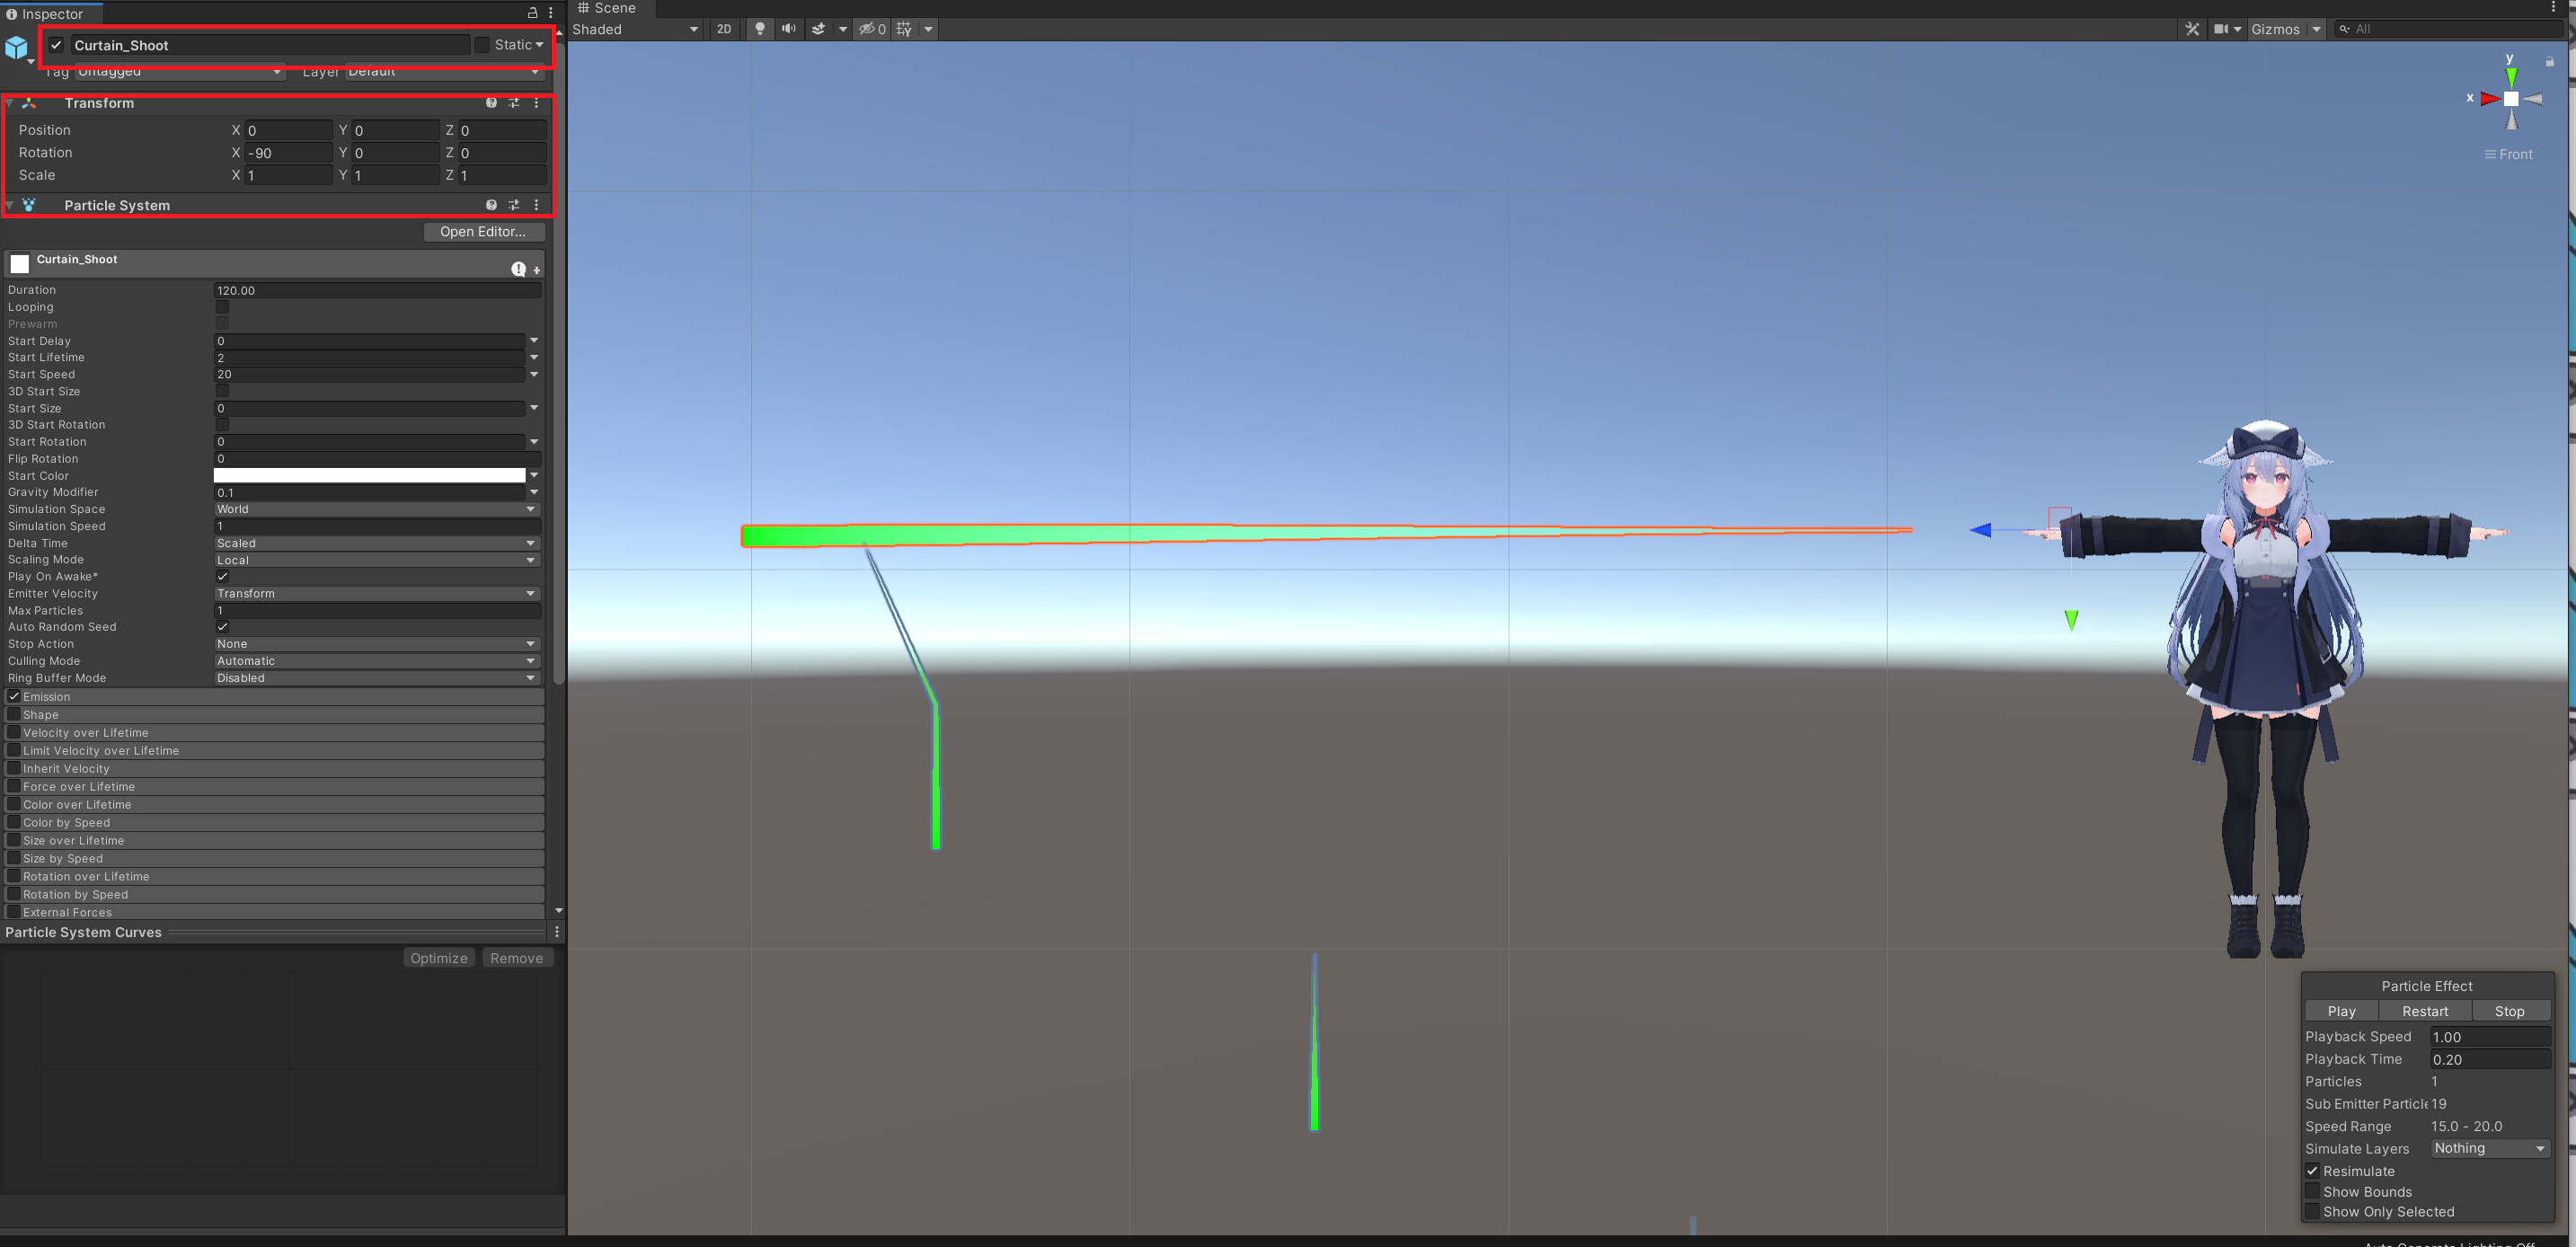Enable Show Bounds checkbox
This screenshot has height=1247, width=2576.
pyautogui.click(x=2312, y=1191)
